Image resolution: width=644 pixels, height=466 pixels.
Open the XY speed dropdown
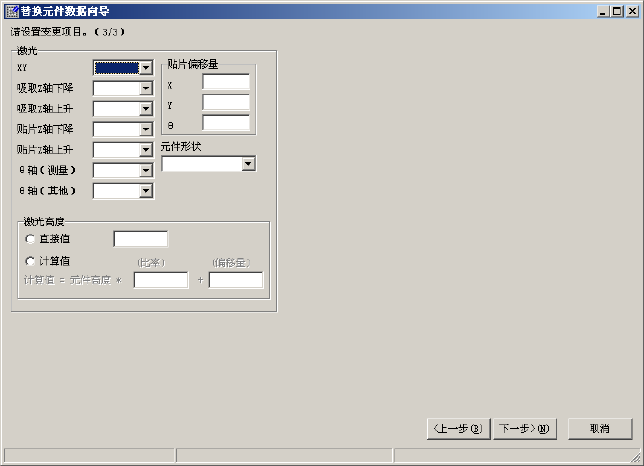[x=123, y=68]
